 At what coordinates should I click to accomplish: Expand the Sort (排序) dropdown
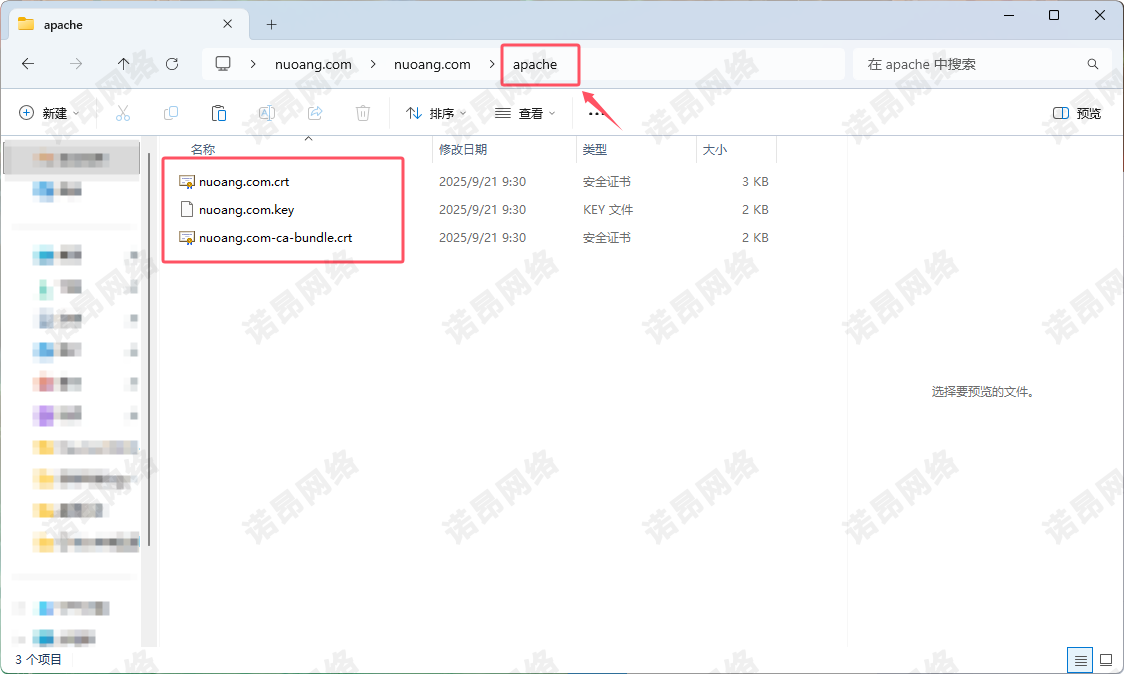coord(436,114)
